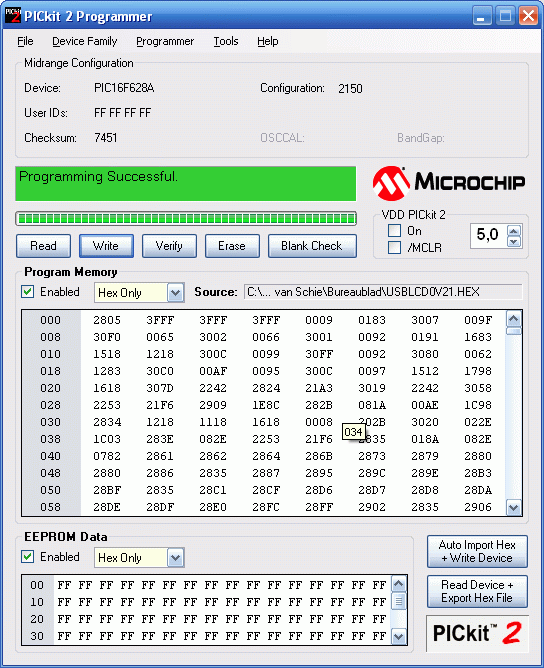
Task: Click the Read button
Action: (43, 246)
